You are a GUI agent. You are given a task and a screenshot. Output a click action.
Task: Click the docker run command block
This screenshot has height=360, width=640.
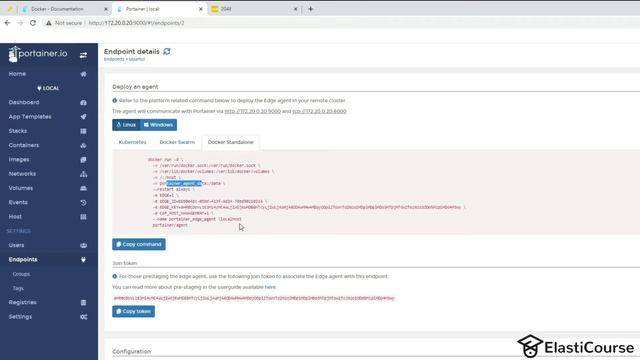coord(376,192)
